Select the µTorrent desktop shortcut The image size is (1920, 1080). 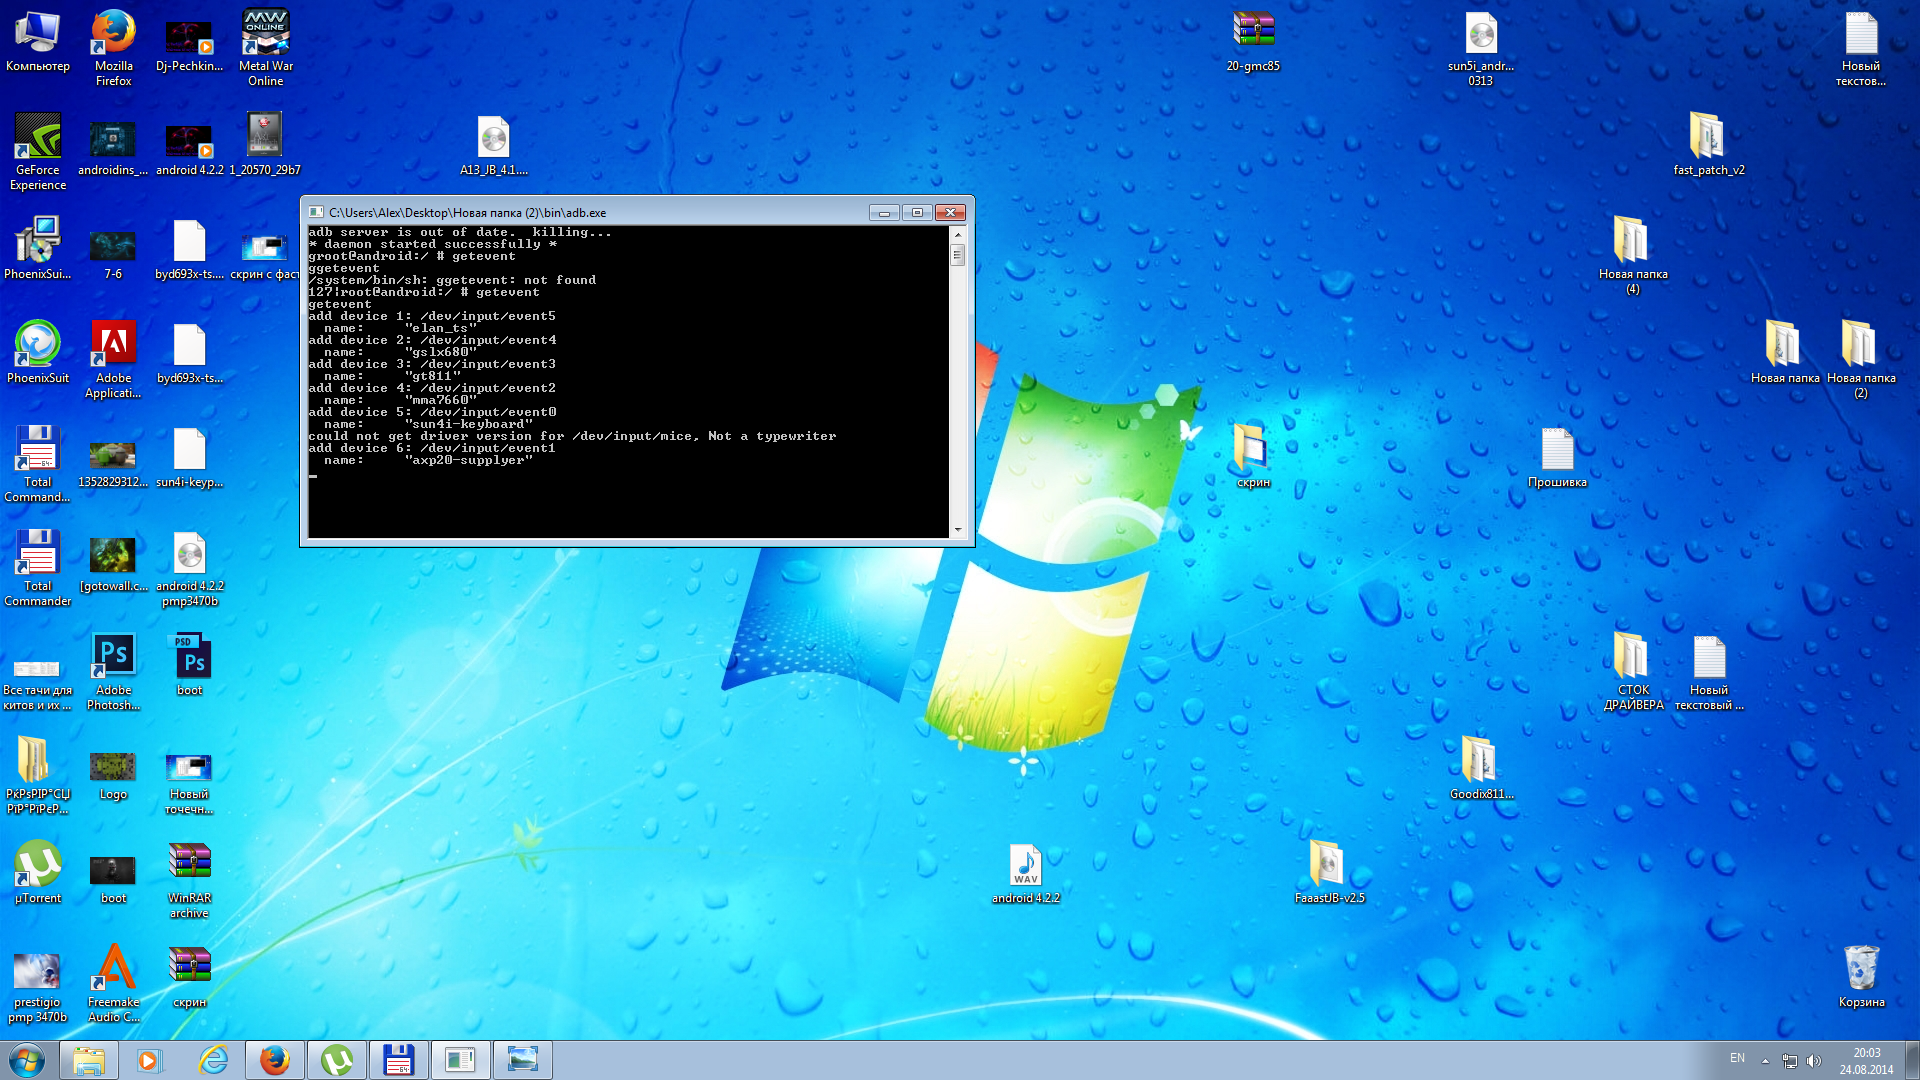pyautogui.click(x=38, y=867)
